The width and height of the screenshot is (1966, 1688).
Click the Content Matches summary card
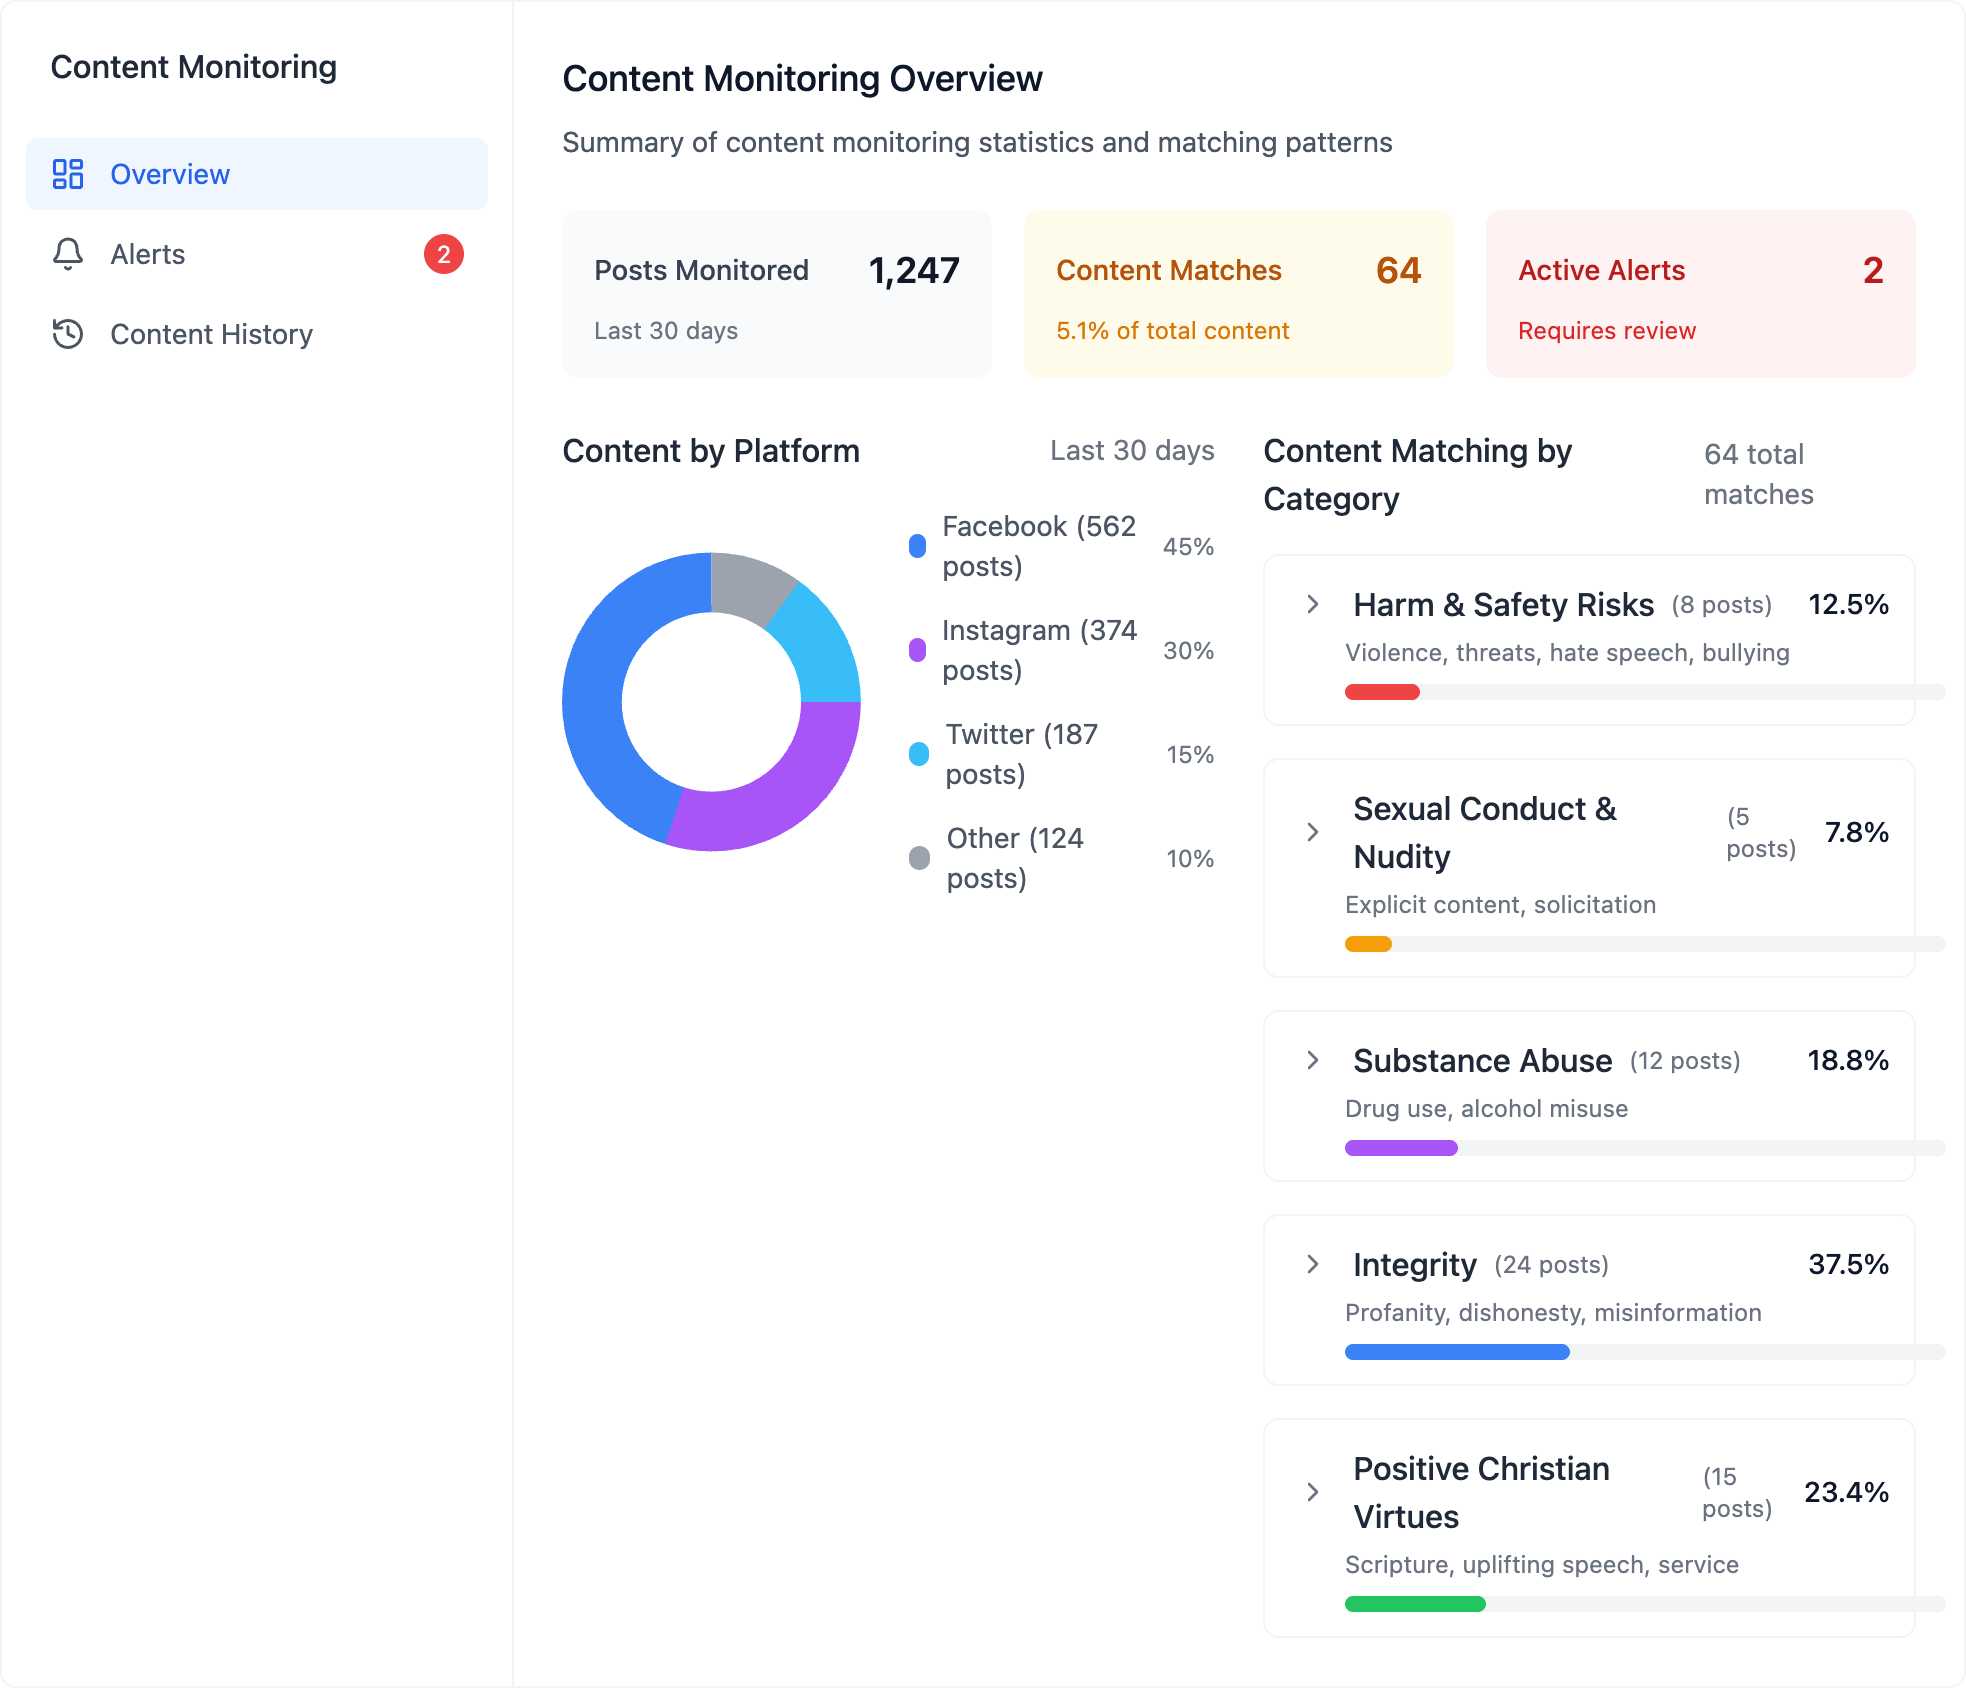(1238, 294)
